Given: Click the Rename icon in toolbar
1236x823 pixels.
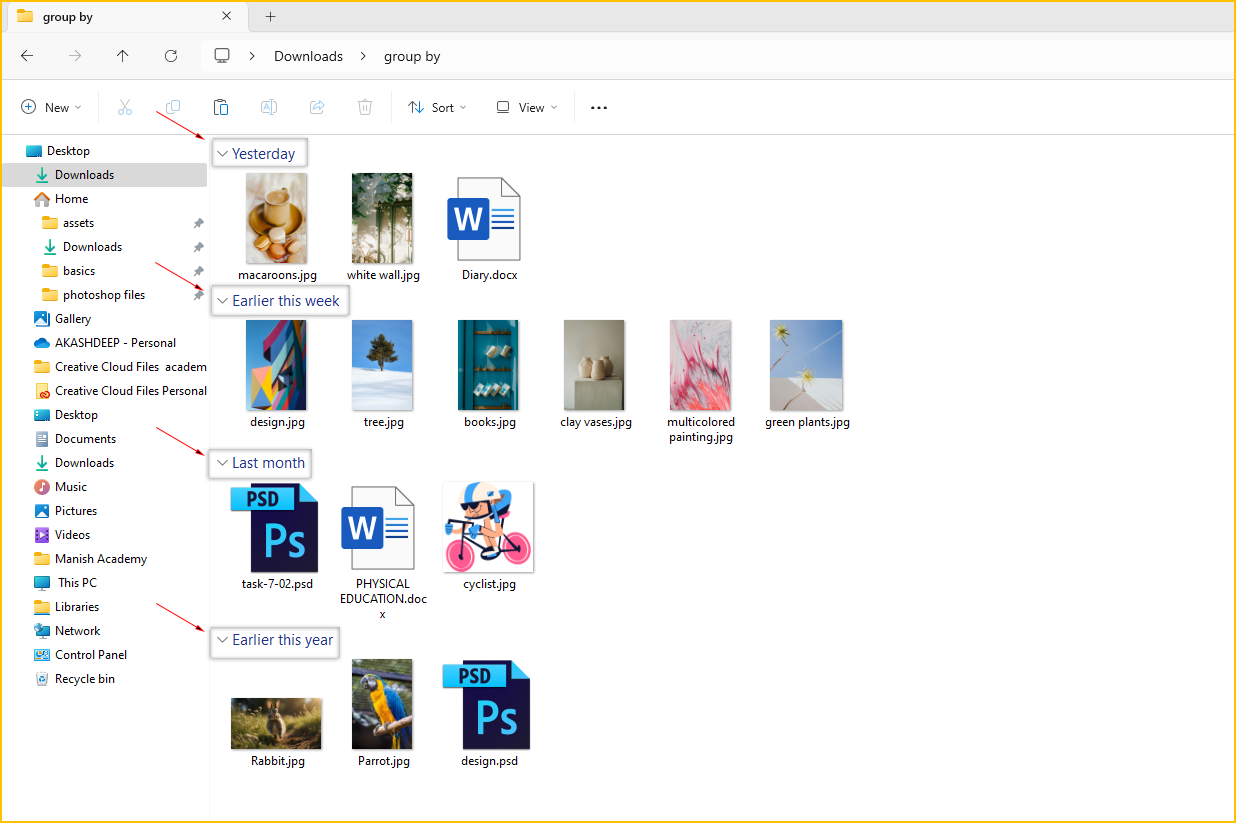Looking at the screenshot, I should pyautogui.click(x=269, y=107).
